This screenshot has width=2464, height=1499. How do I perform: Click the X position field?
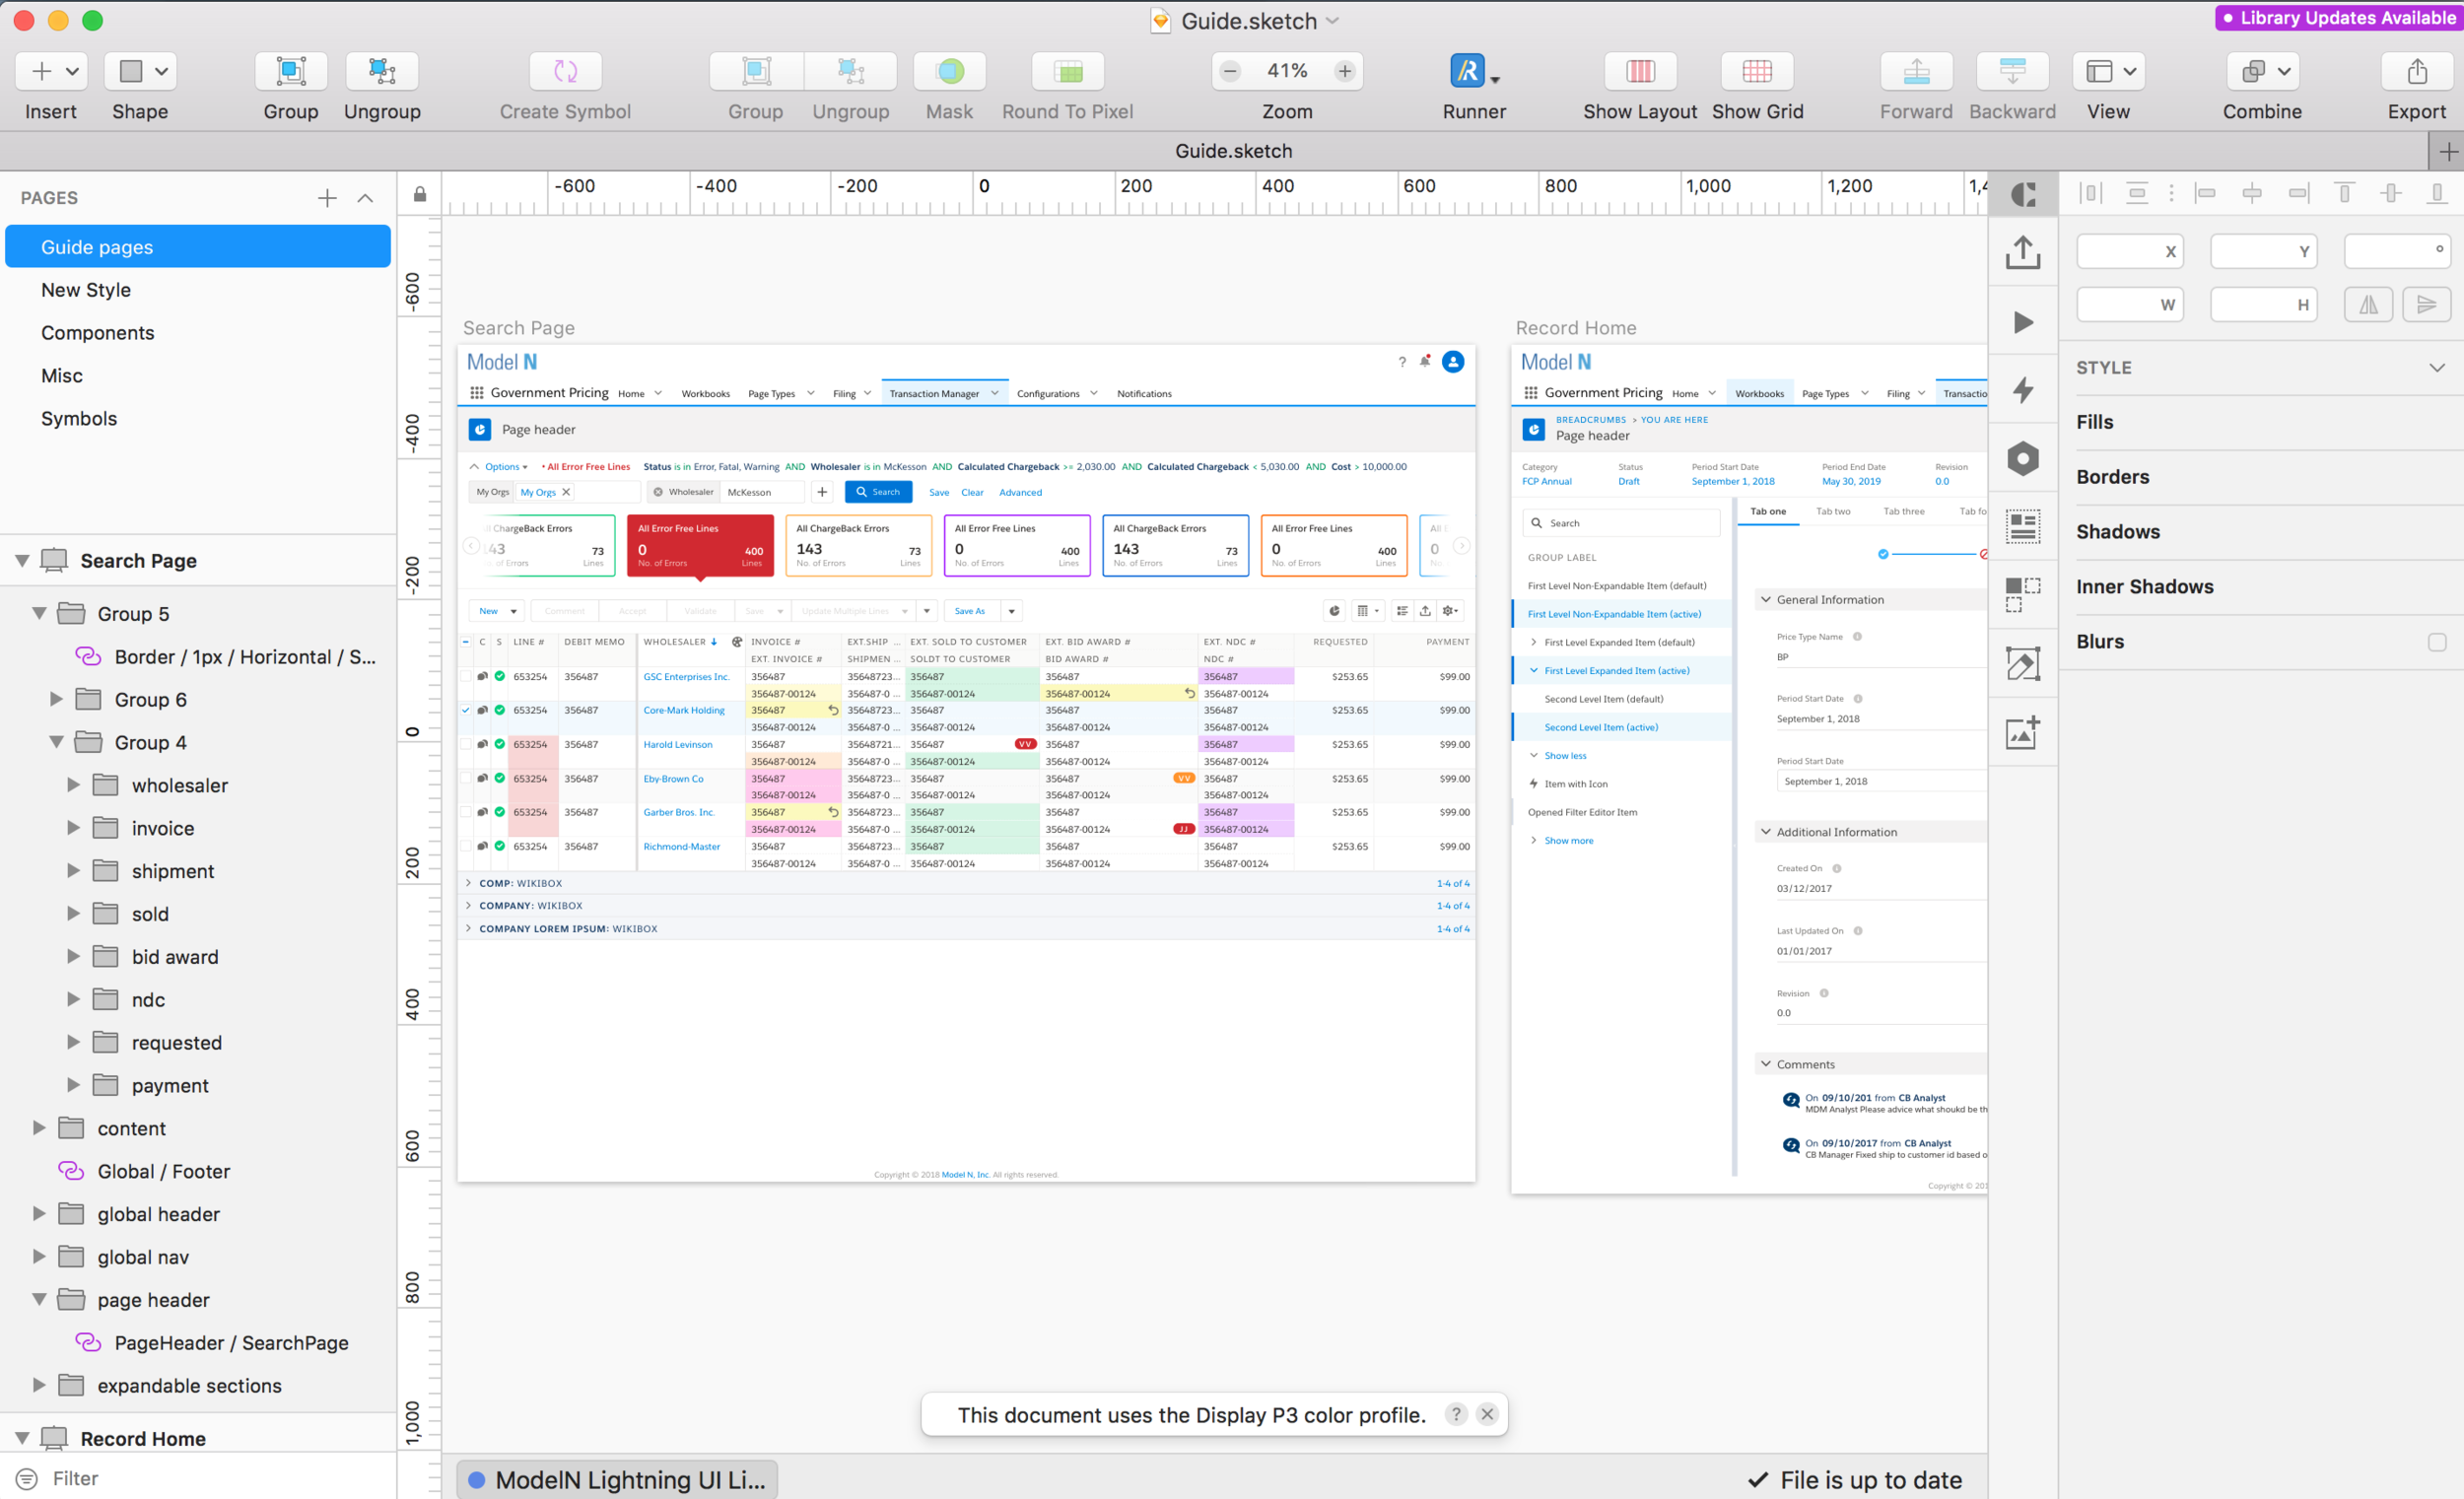(2130, 251)
